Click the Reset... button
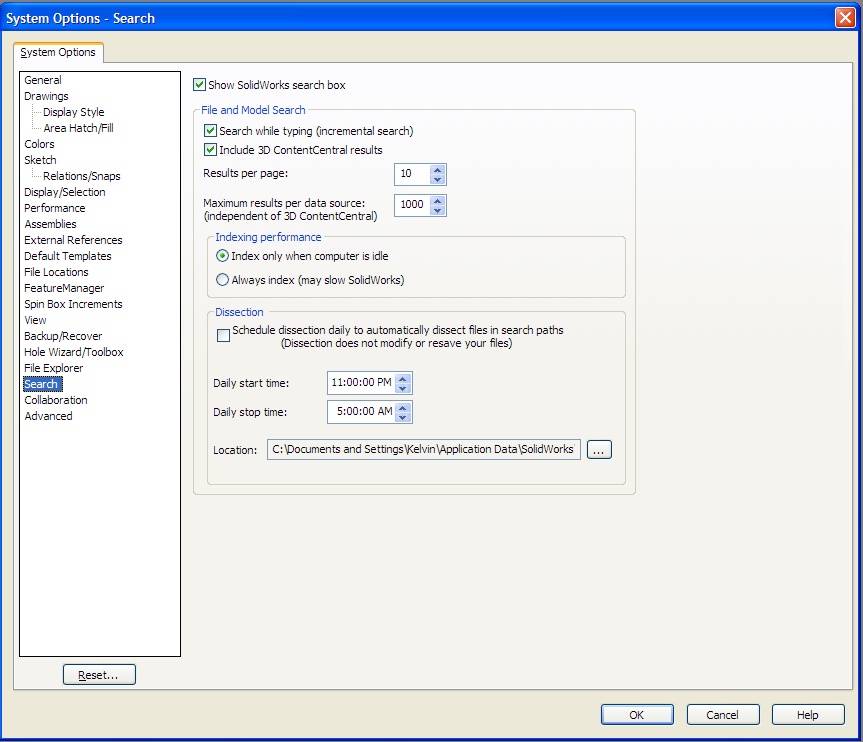Image resolution: width=863 pixels, height=742 pixels. click(x=99, y=675)
